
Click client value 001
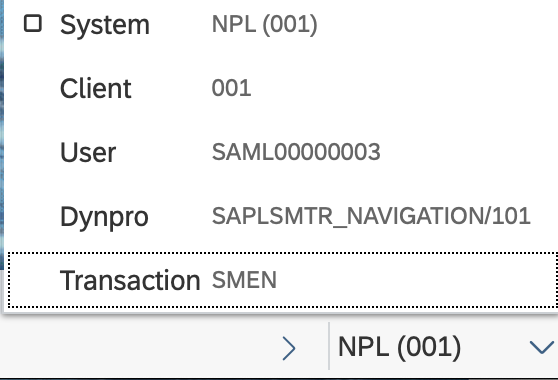click(x=231, y=88)
